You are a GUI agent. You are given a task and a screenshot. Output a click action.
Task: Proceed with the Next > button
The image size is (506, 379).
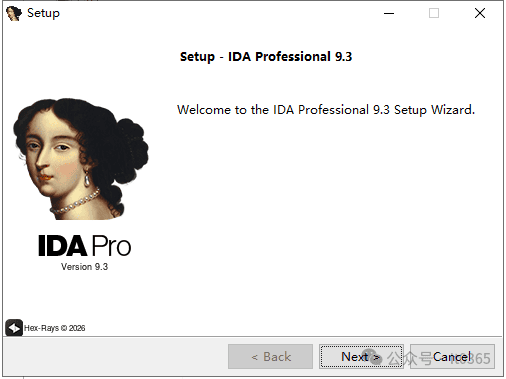361,356
